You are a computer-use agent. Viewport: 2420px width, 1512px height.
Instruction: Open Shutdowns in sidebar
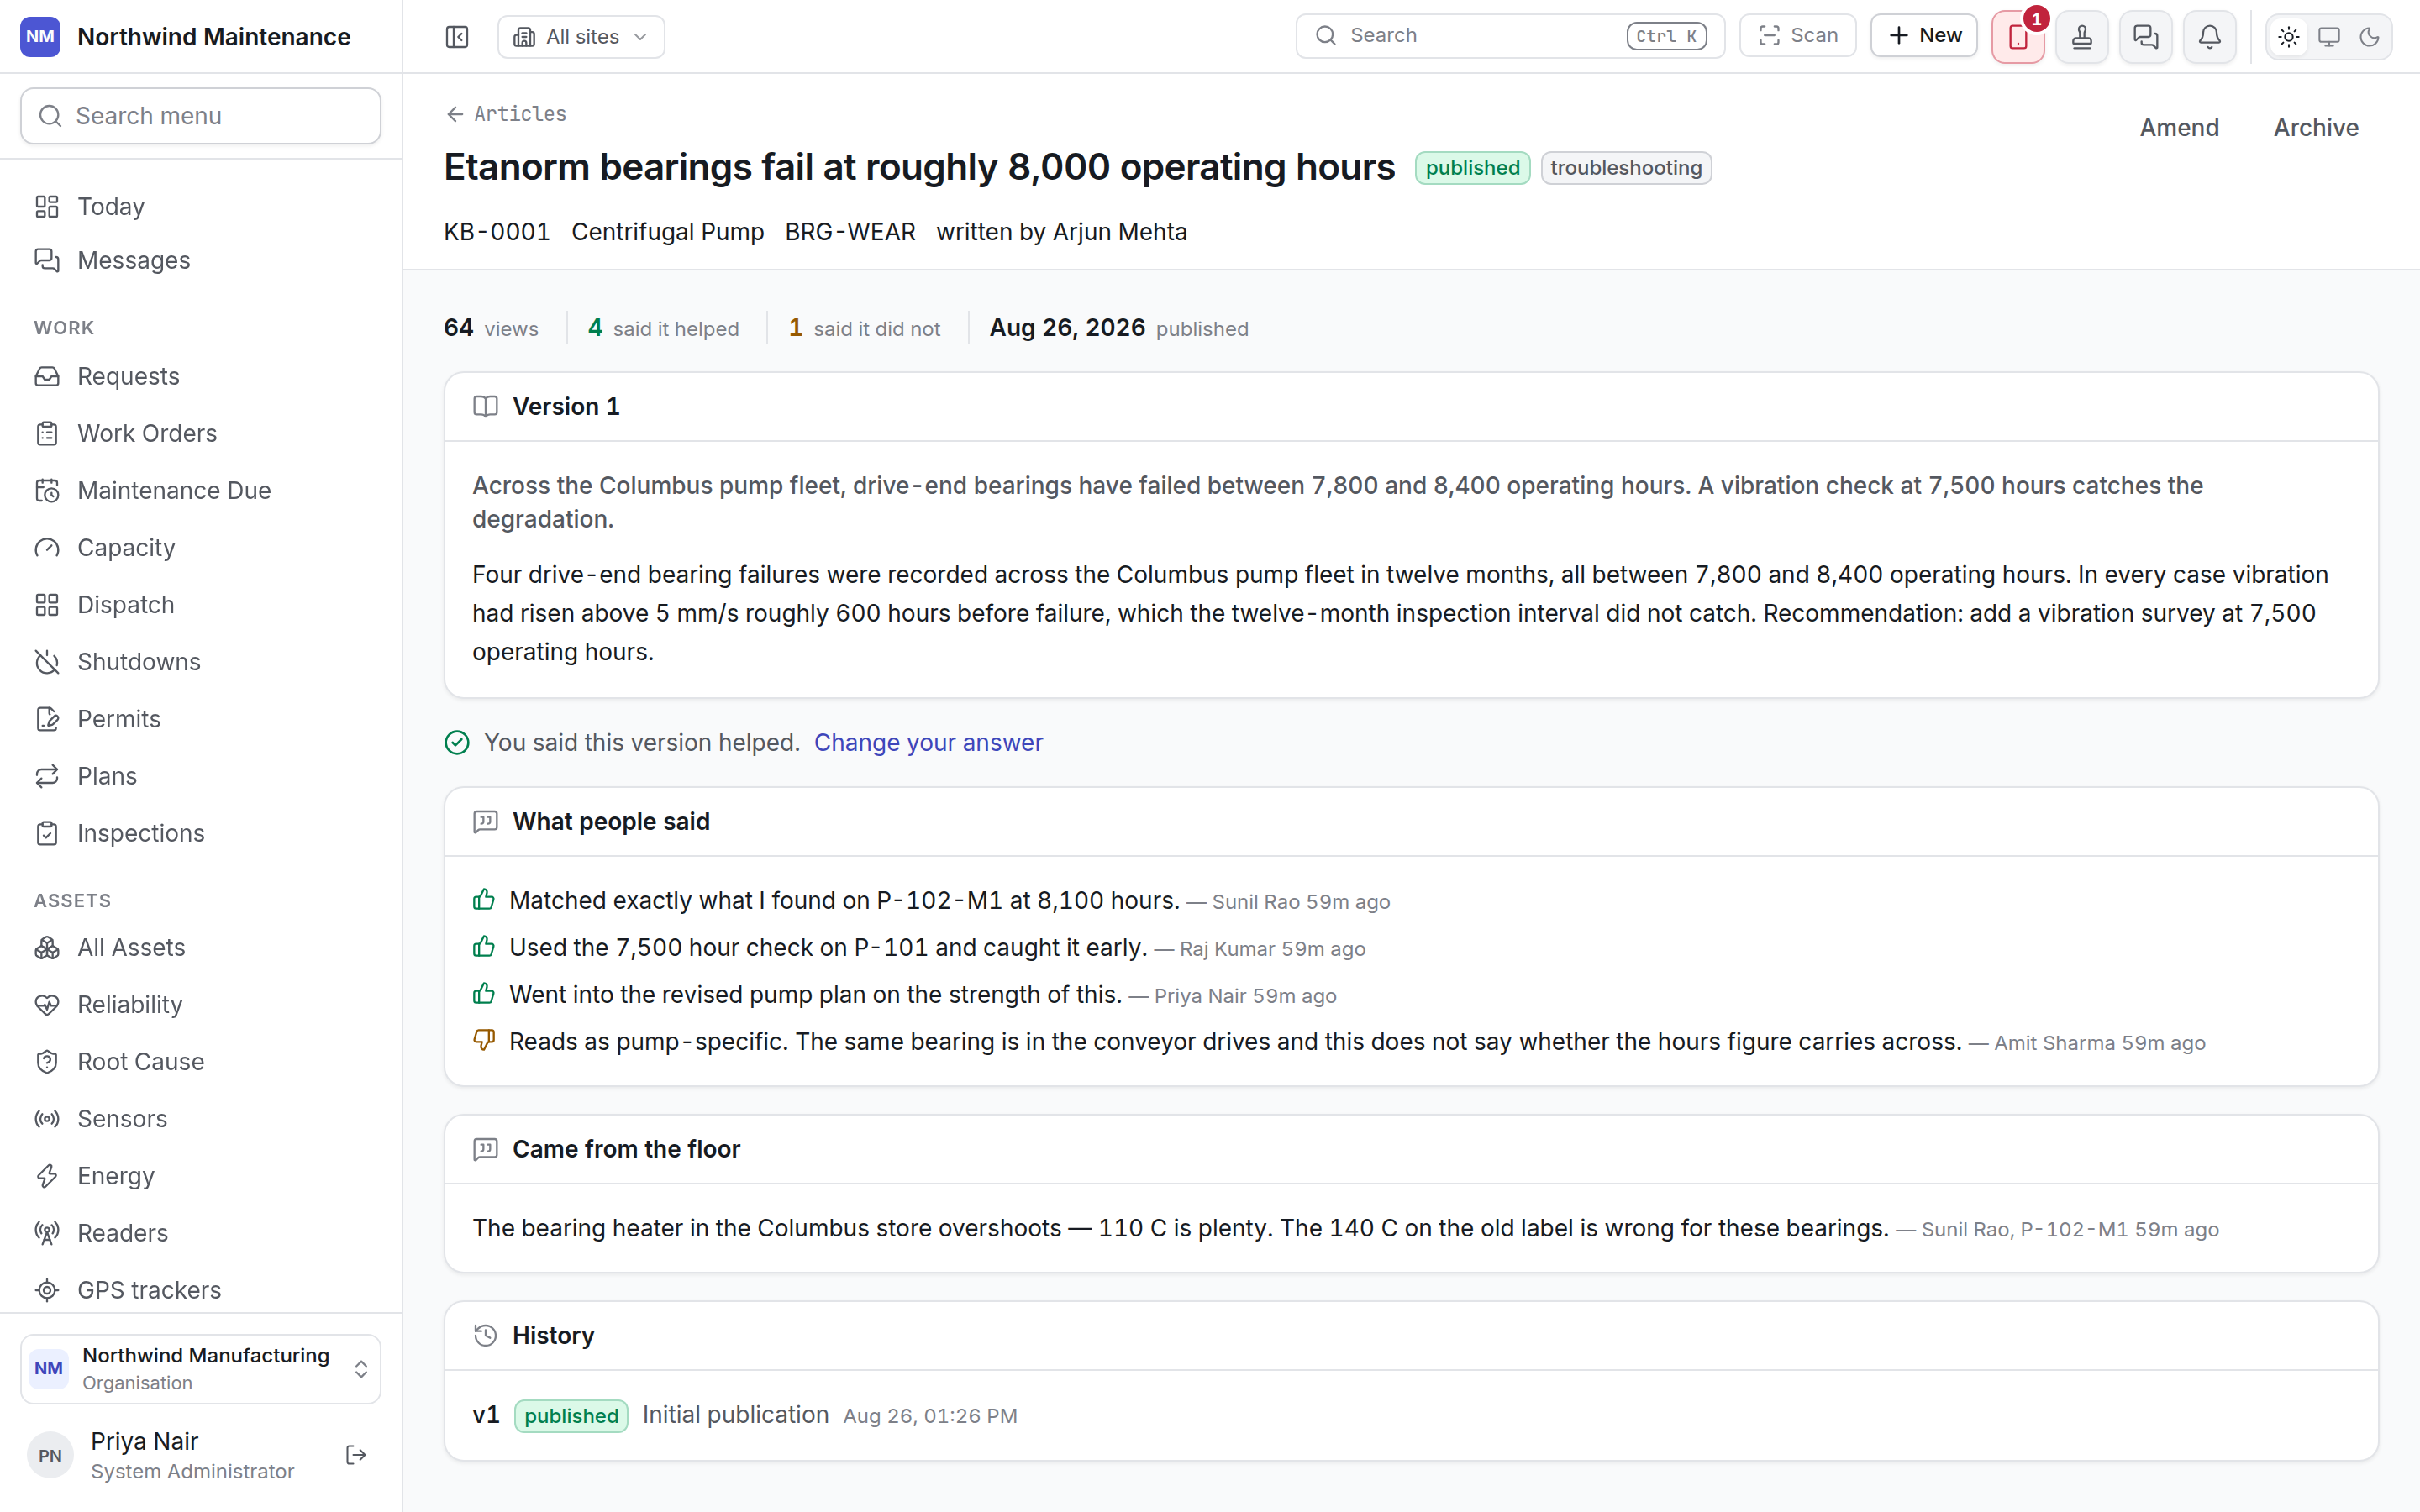(201, 661)
